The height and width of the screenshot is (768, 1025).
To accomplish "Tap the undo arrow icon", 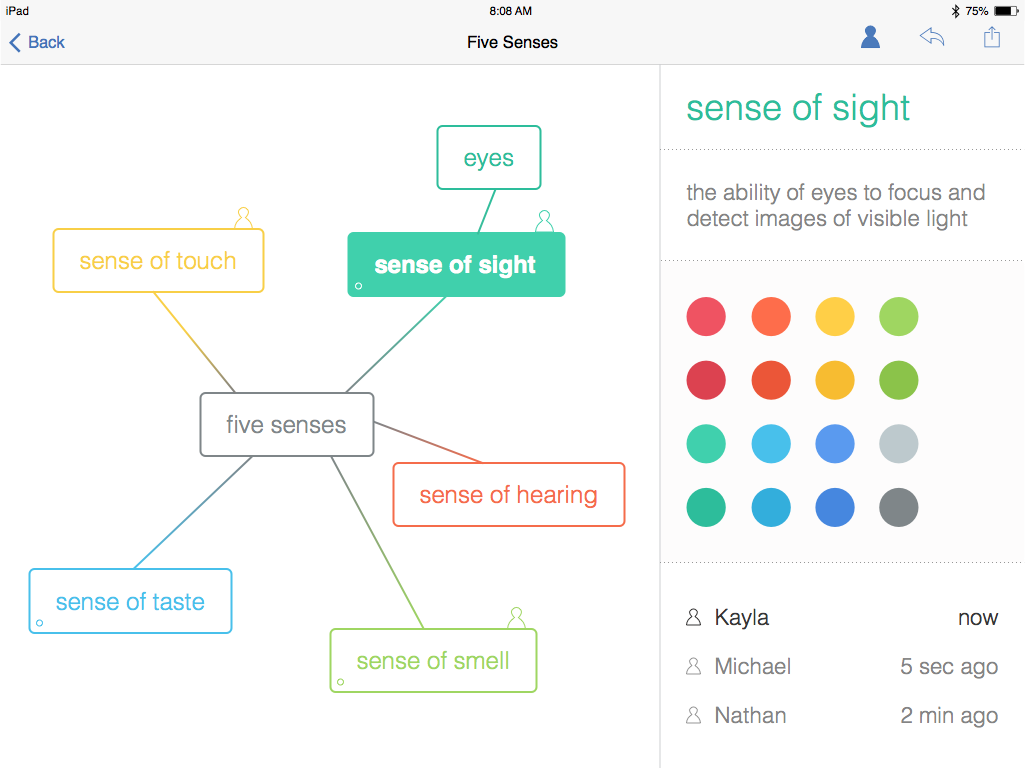I will 932,37.
